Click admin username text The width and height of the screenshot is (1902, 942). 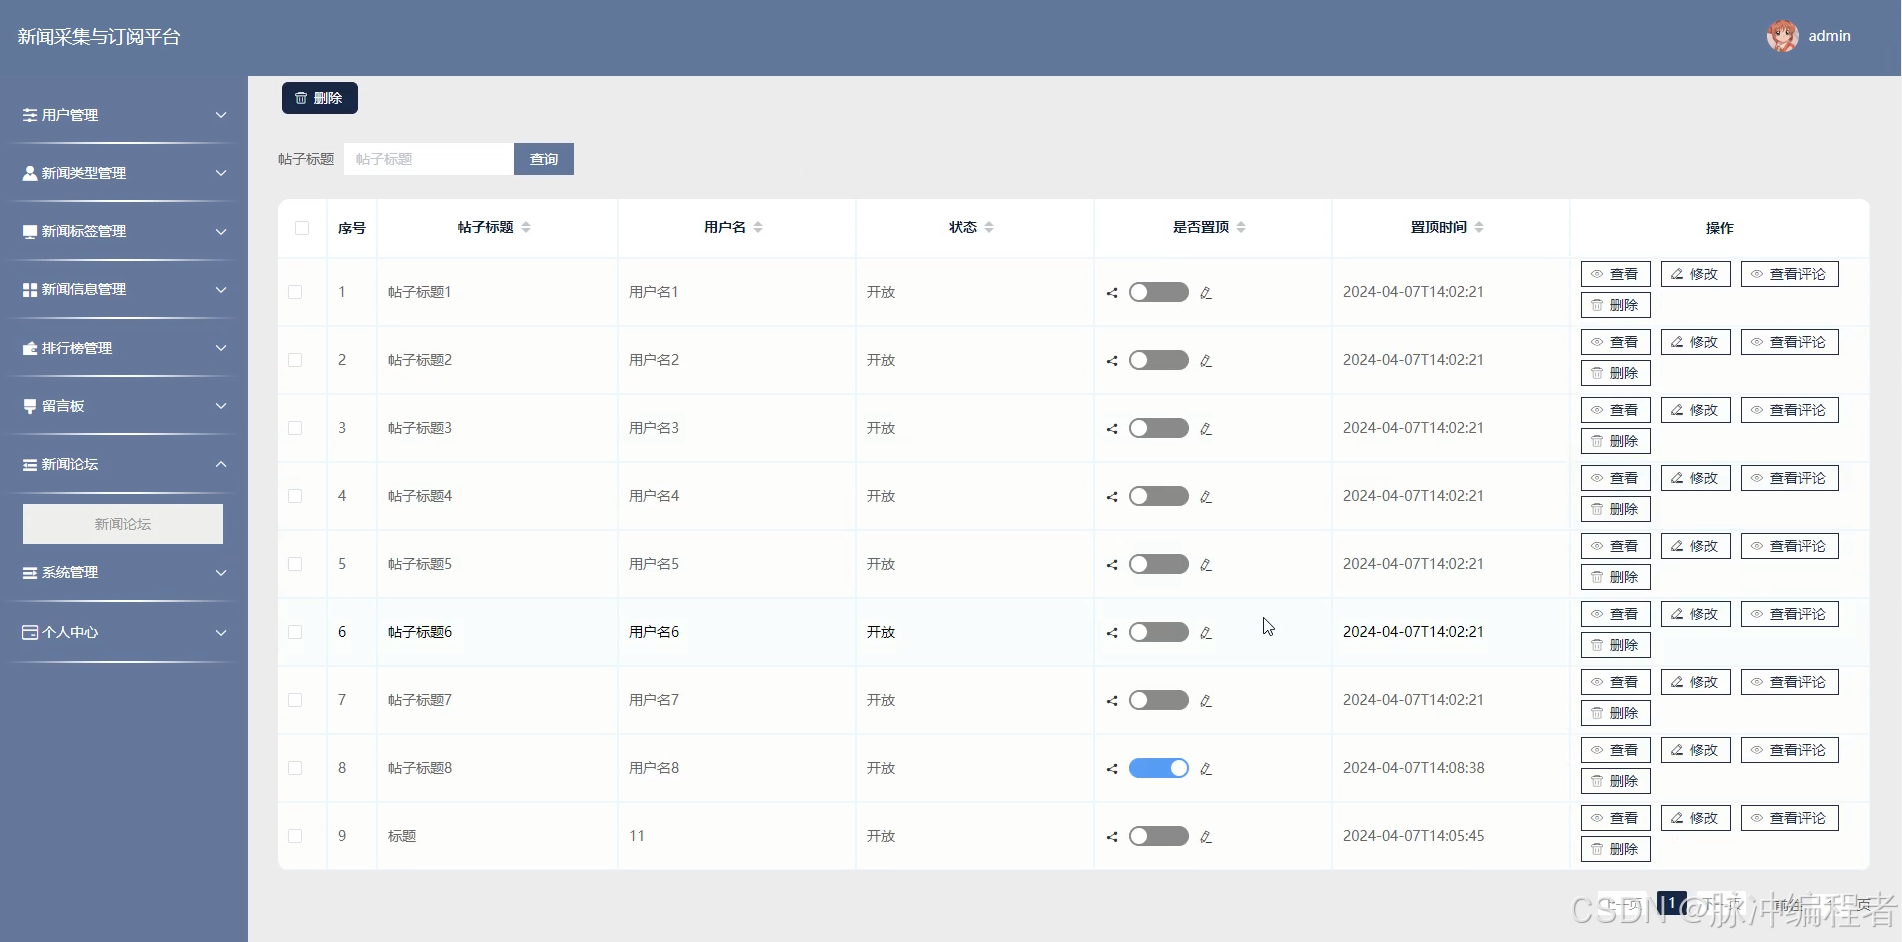1829,36
